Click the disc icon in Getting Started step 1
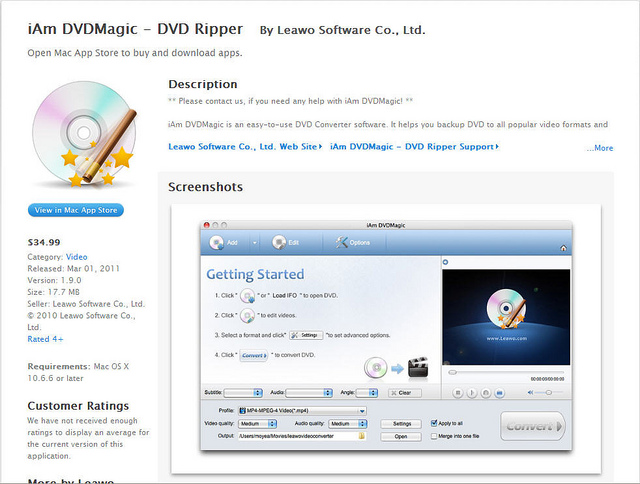640x484 pixels. [x=247, y=295]
